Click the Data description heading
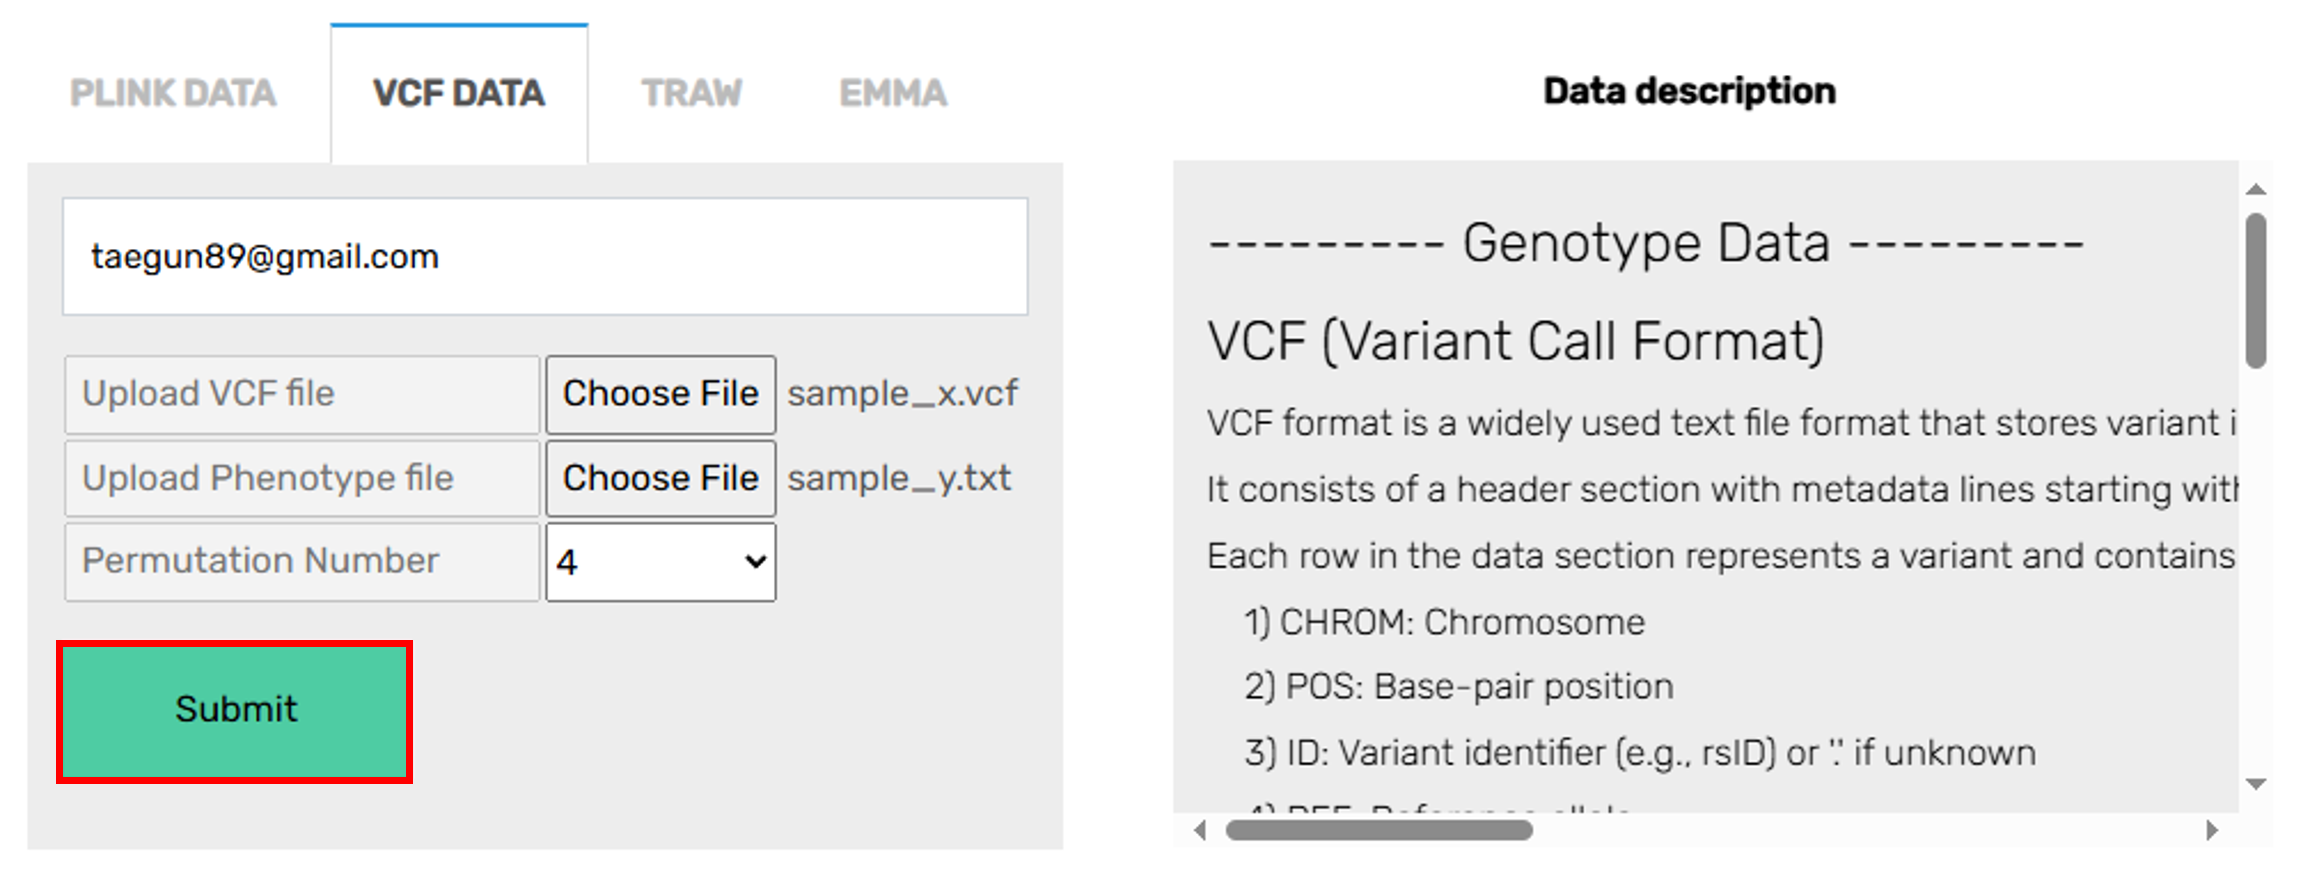Screen dimensions: 2319x884 [1689, 91]
